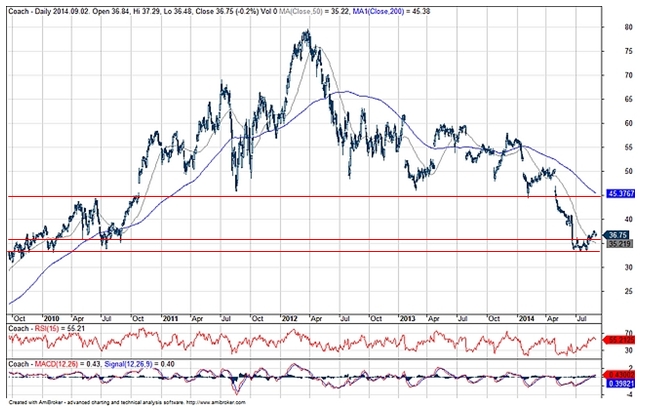645x408 pixels.
Task: Click the Oct label preceding 2011
Action: coord(138,319)
